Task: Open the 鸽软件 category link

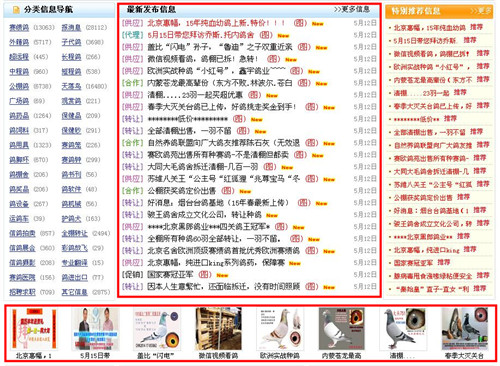Action: click(x=71, y=189)
